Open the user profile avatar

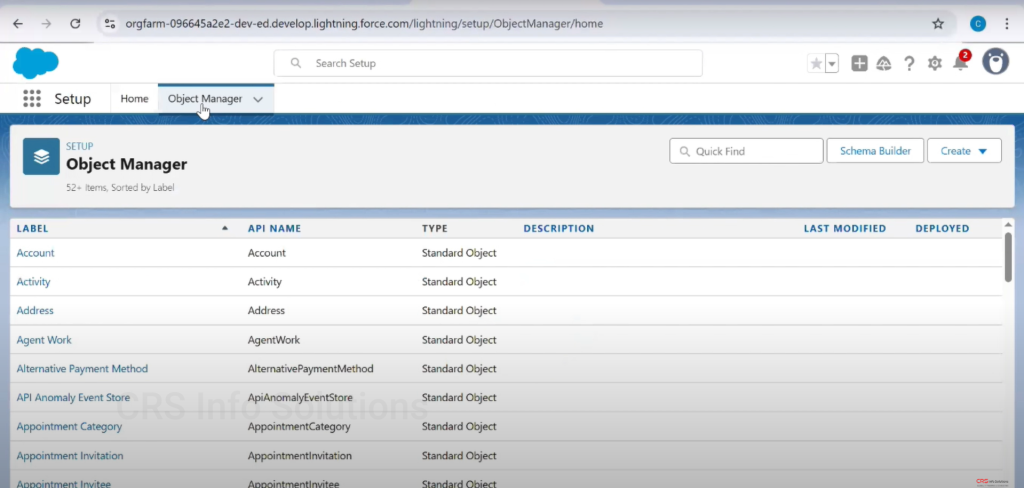pyautogui.click(x=995, y=62)
